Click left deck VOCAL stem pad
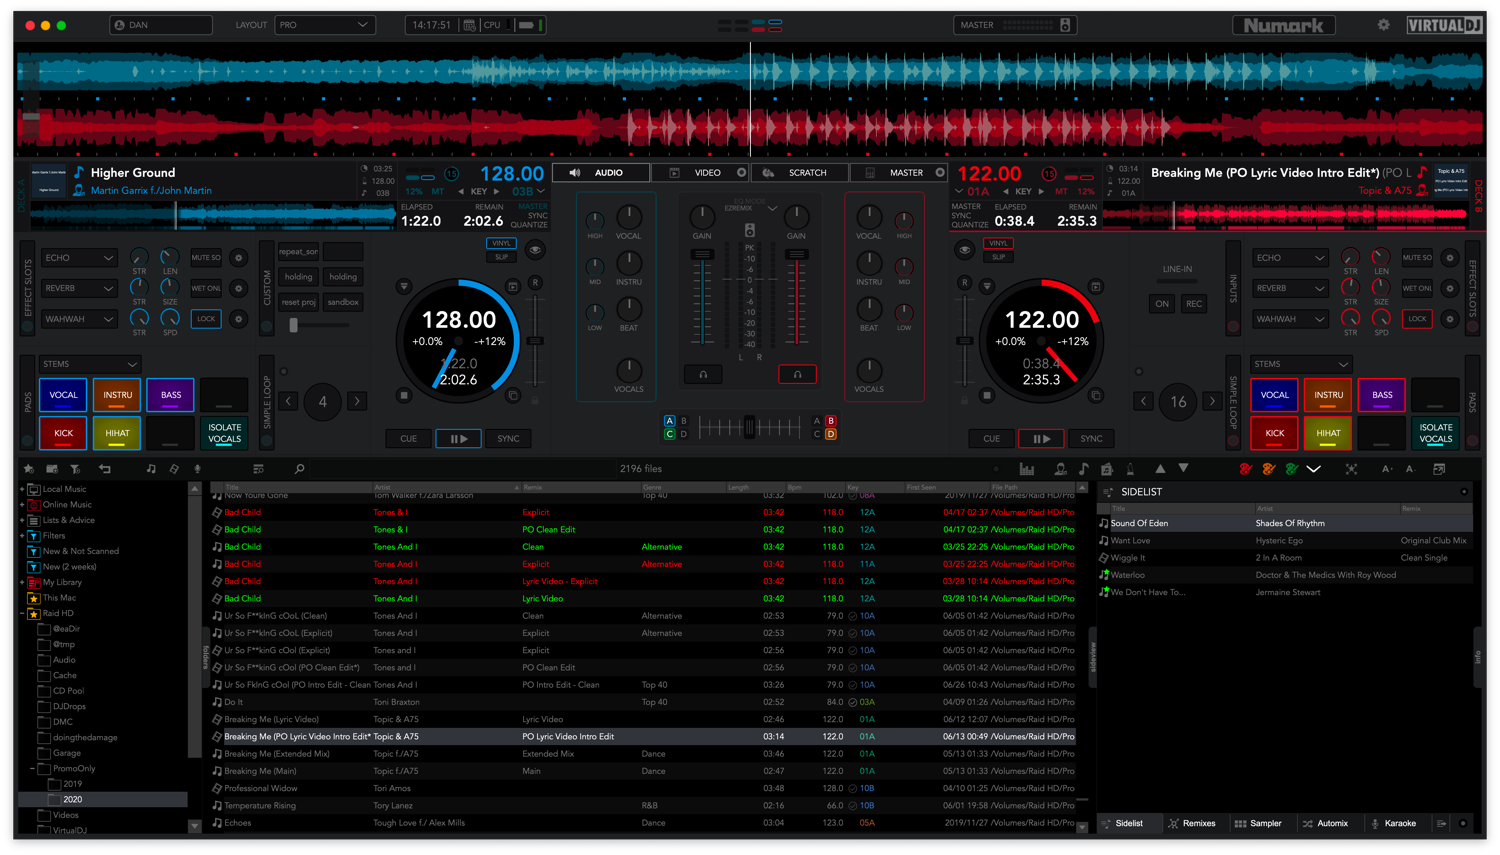This screenshot has height=855, width=1500. point(63,395)
